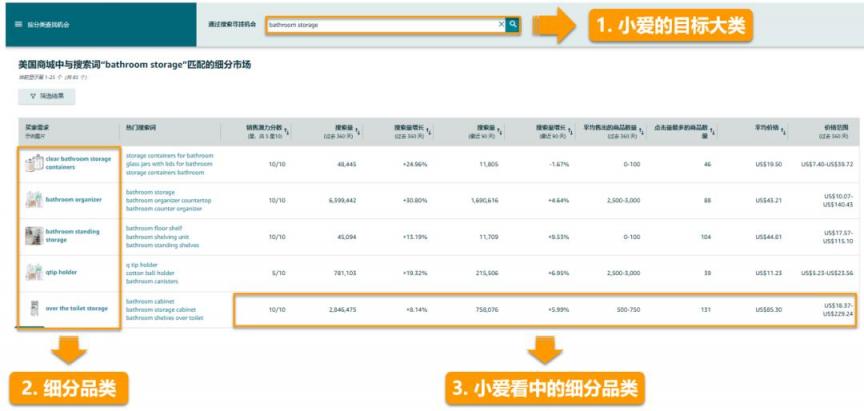Click over the toilet storage thumbnail
This screenshot has width=864, height=411.
pyautogui.click(x=34, y=309)
